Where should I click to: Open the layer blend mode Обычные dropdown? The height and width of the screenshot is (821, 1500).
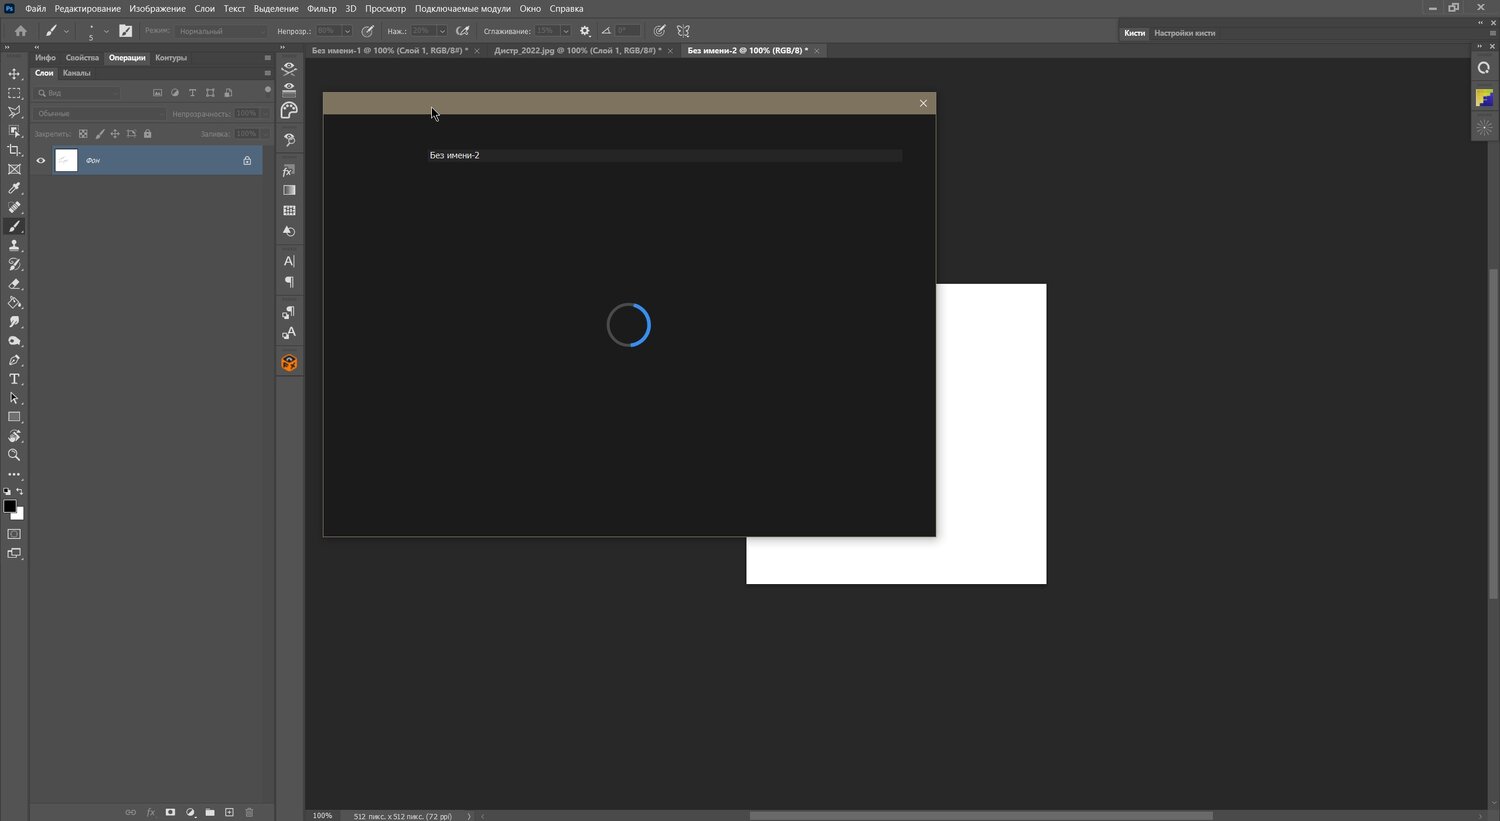99,114
